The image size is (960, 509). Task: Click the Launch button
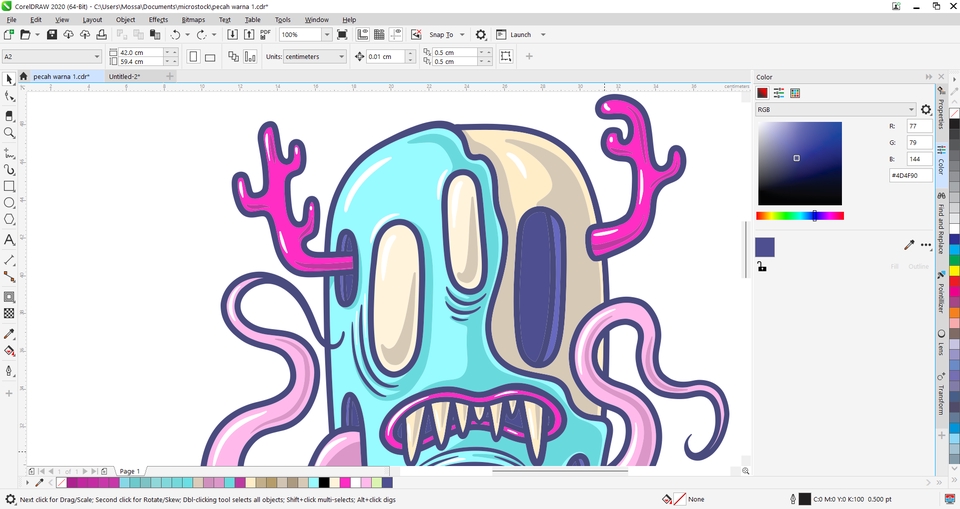(521, 34)
